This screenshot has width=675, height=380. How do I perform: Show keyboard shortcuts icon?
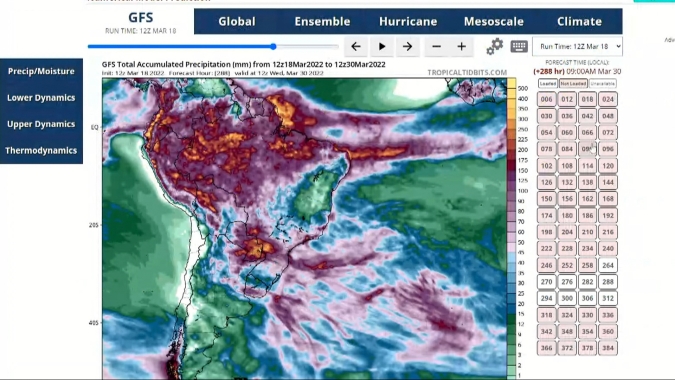519,46
